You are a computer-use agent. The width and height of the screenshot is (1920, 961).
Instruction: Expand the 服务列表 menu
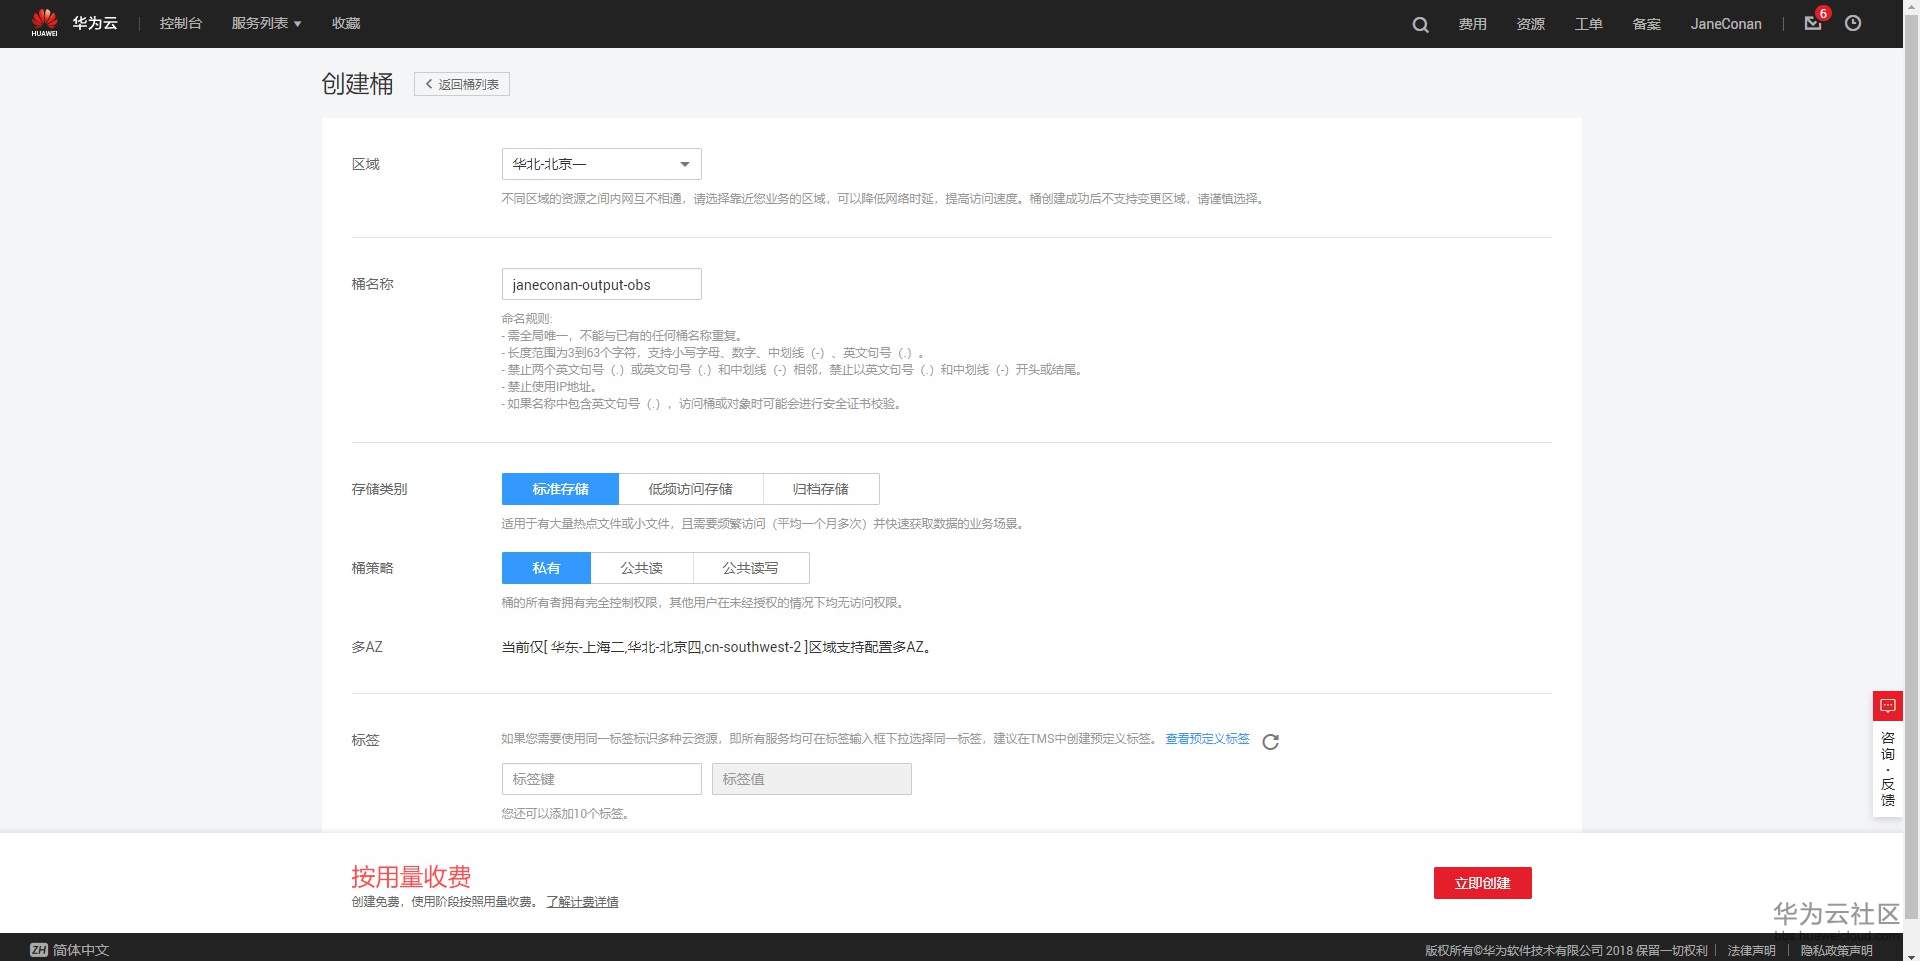point(266,23)
